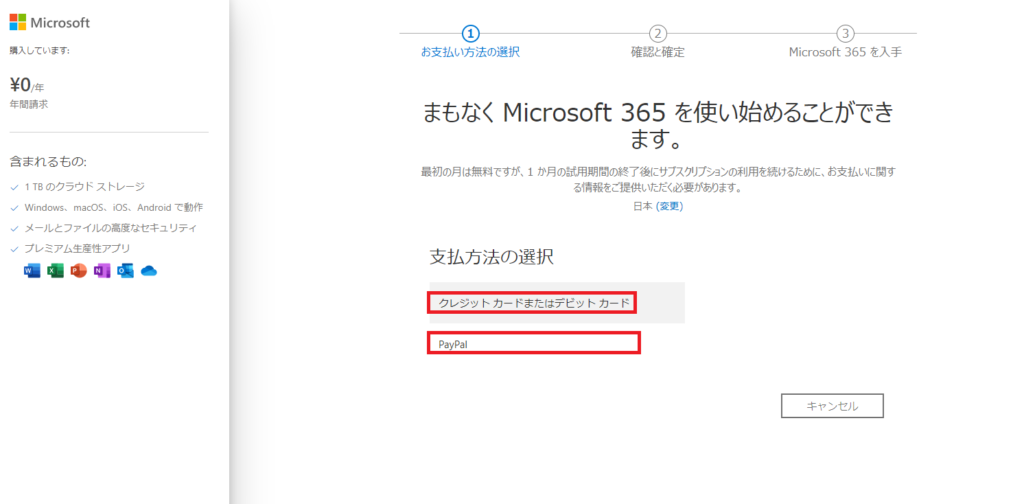Click the 年間請求 label
This screenshot has width=1024, height=504.
[28, 104]
